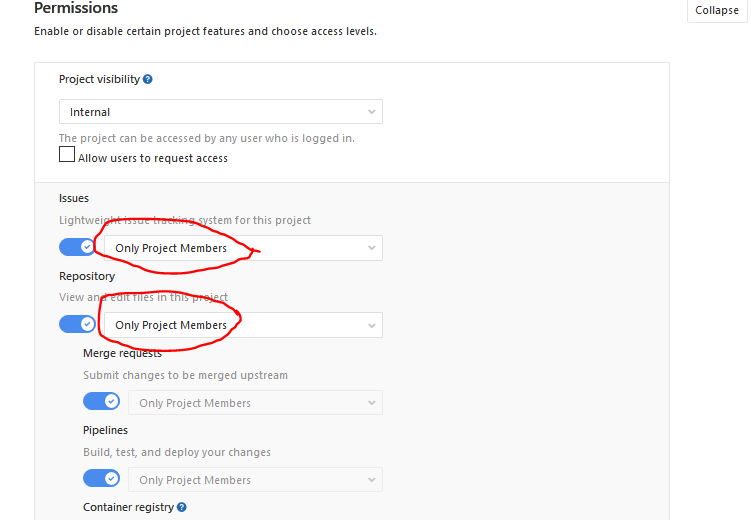The image size is (751, 520).
Task: Open the Container registry help icon
Action: tap(182, 508)
